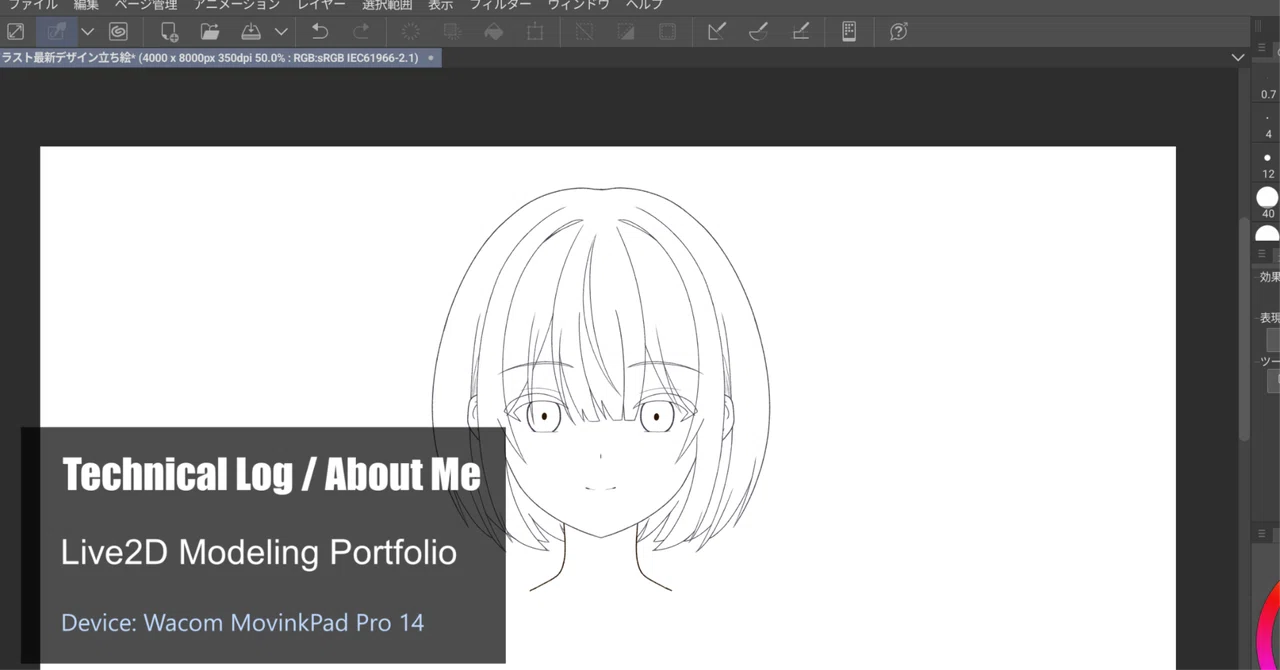Image resolution: width=1280 pixels, height=670 pixels.
Task: Switch to the ラスト最新デザイン立ち絵 canvas tab
Action: point(221,58)
